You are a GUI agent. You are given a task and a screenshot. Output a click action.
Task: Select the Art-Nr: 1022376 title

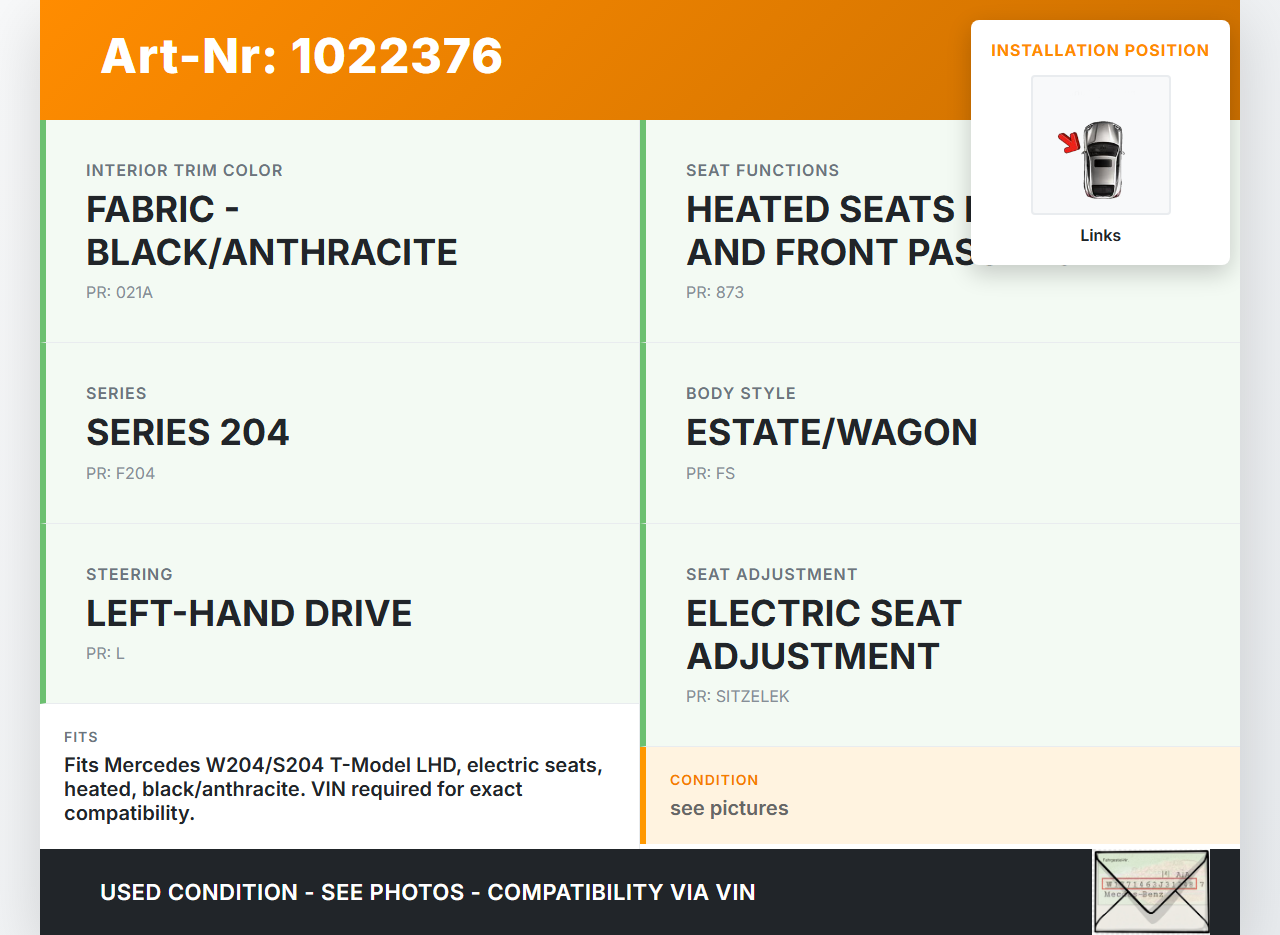(x=301, y=56)
